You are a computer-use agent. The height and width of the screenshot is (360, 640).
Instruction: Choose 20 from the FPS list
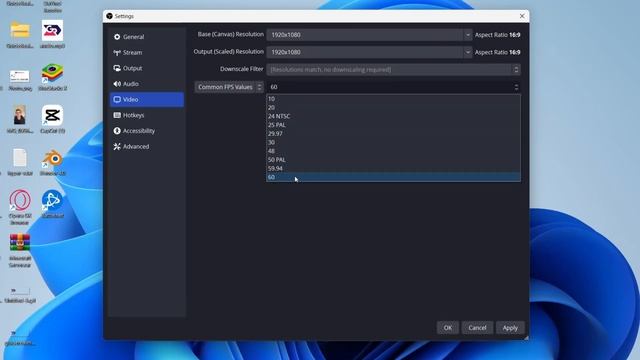393,107
